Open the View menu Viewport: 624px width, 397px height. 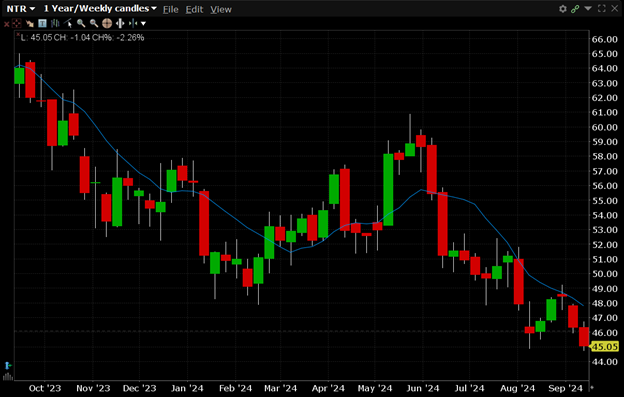click(x=220, y=9)
